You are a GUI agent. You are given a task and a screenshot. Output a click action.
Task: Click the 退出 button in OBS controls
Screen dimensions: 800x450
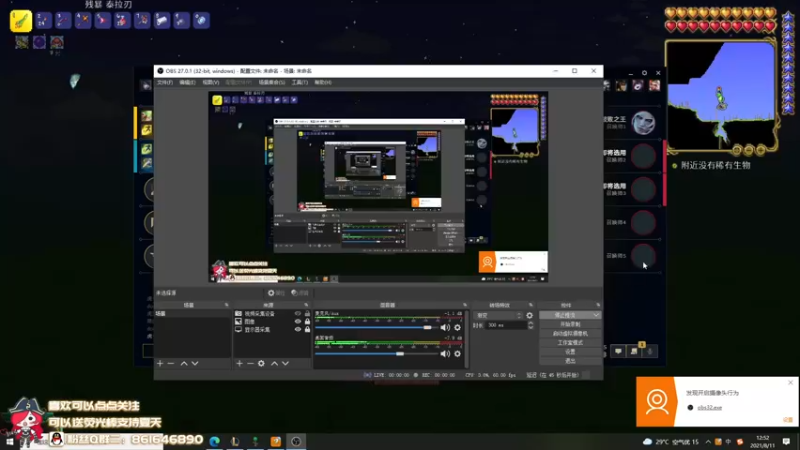pos(570,361)
